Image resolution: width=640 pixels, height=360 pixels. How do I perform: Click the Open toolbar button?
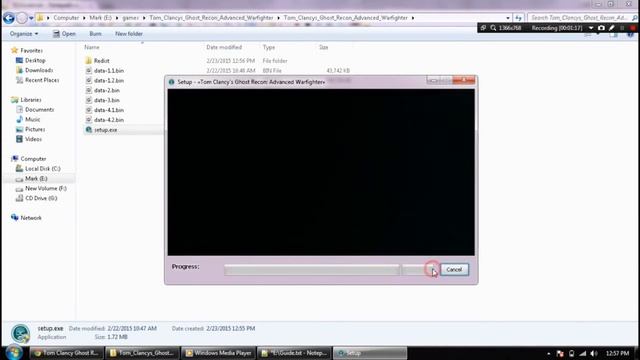coord(64,34)
